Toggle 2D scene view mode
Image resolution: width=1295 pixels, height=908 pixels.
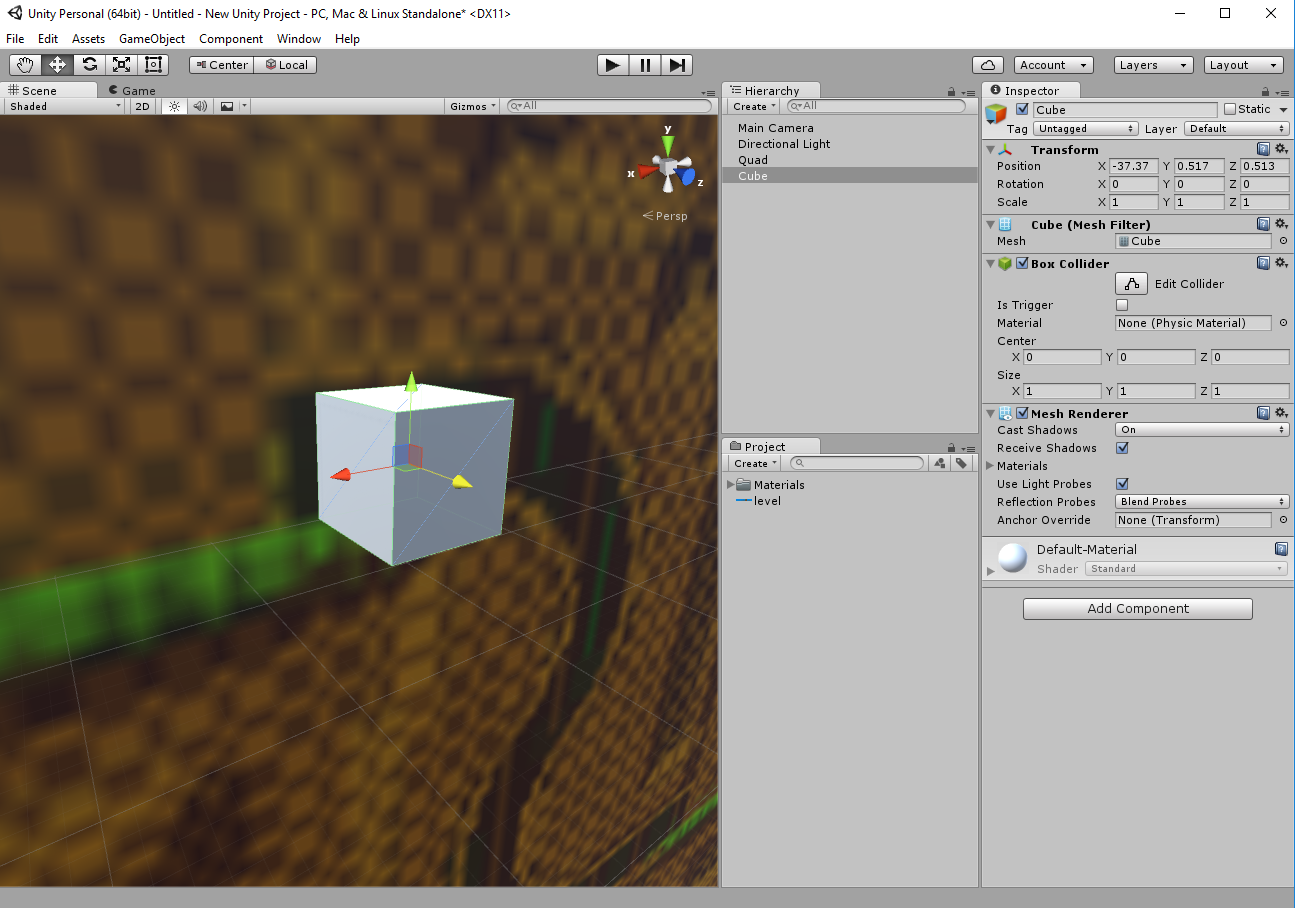click(x=143, y=106)
